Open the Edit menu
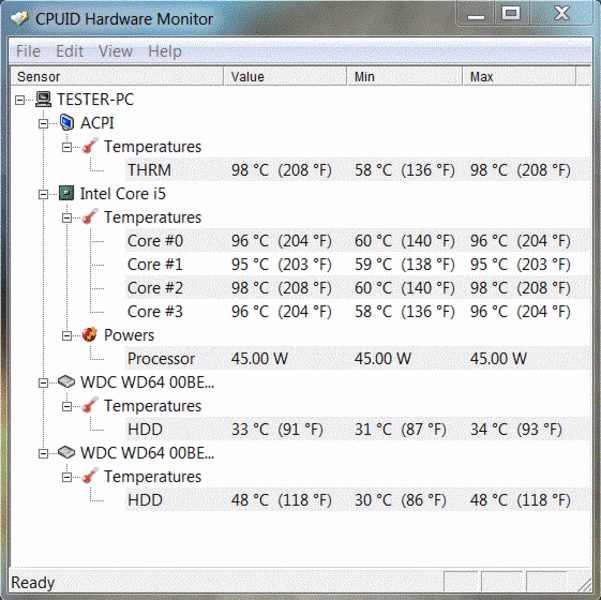Screen dimensions: 601x600 click(x=69, y=51)
